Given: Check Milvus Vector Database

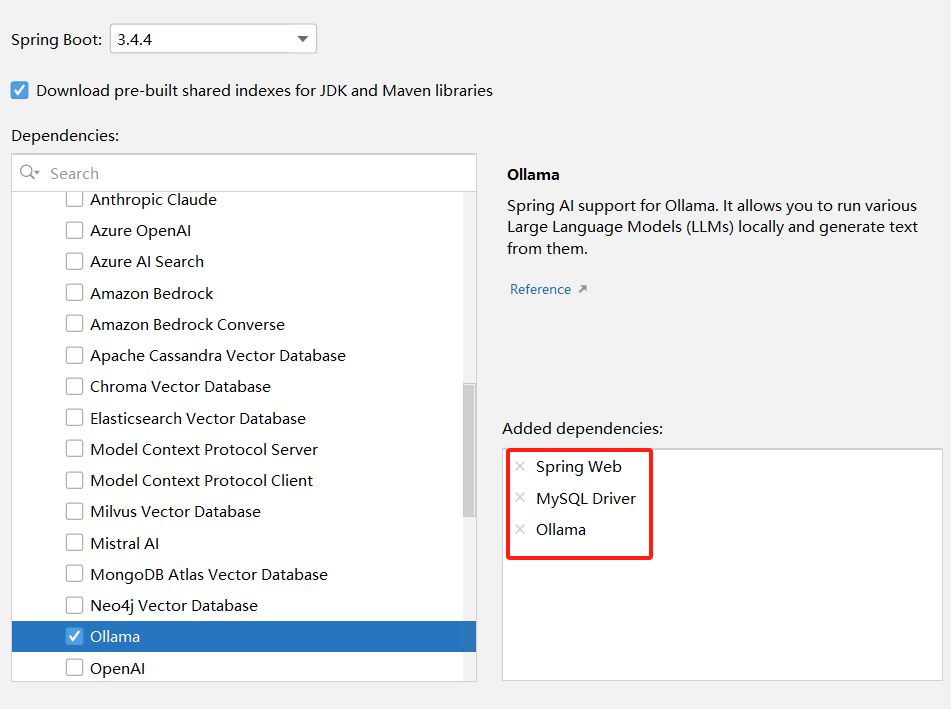Looking at the screenshot, I should pos(74,511).
